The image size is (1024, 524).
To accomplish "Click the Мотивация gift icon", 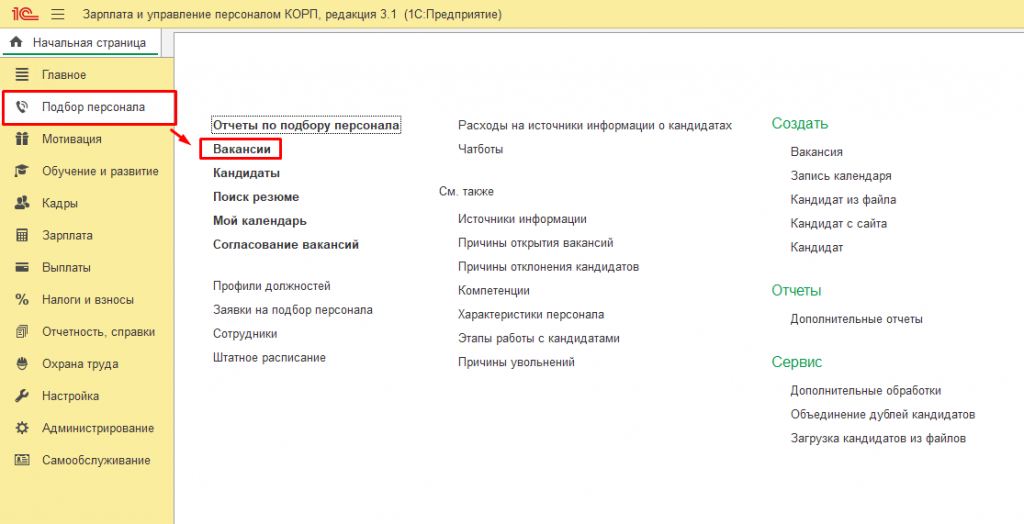I will [22, 139].
